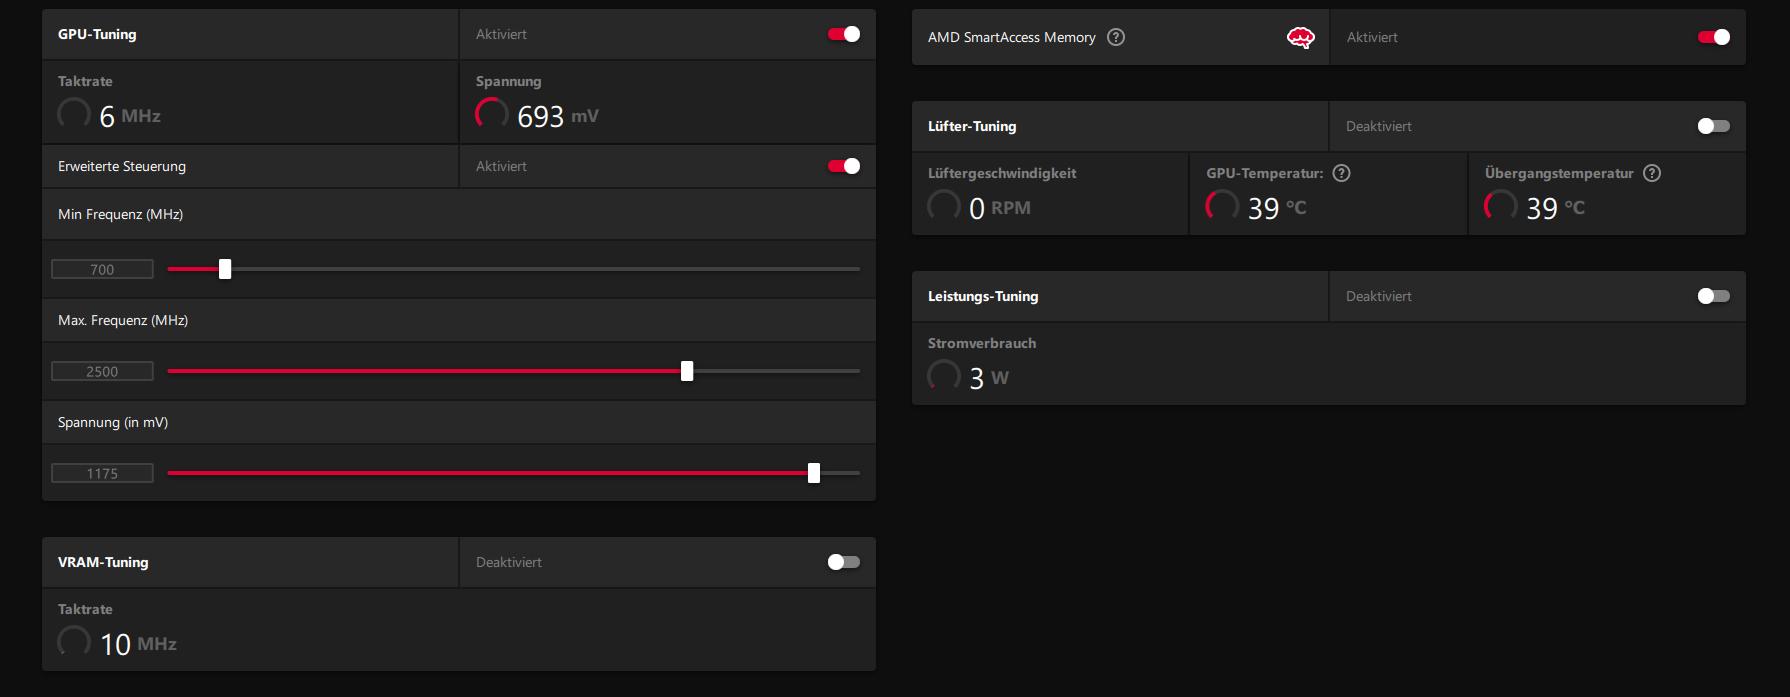This screenshot has height=697, width=1790.
Task: Click Aktiviert status next to Erweiterte Steuerung
Action: pyautogui.click(x=501, y=166)
